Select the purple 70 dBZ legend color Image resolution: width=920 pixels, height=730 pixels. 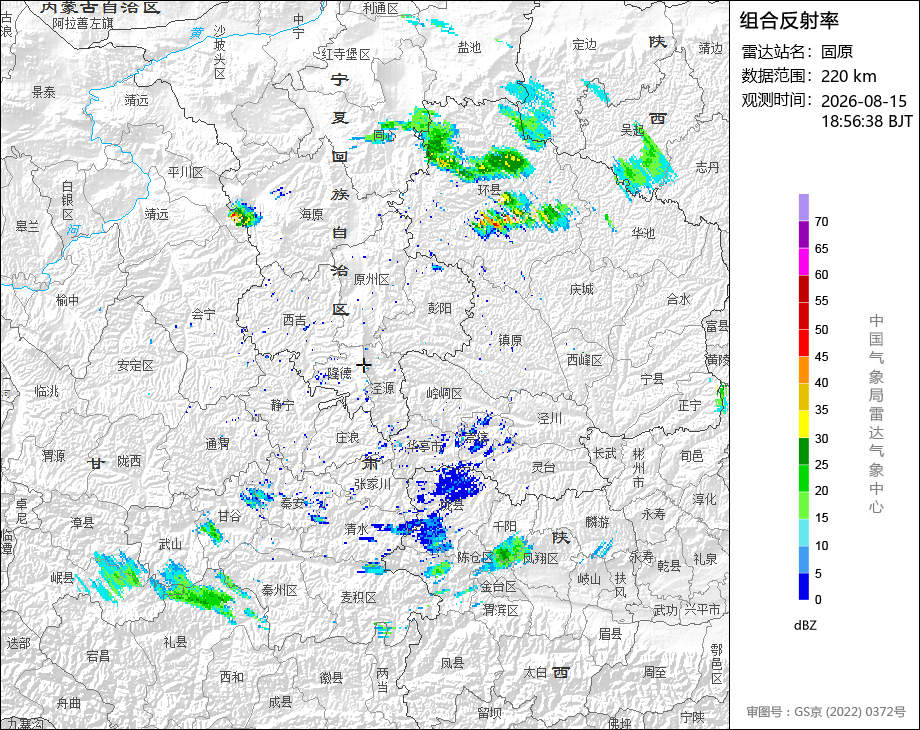point(804,207)
